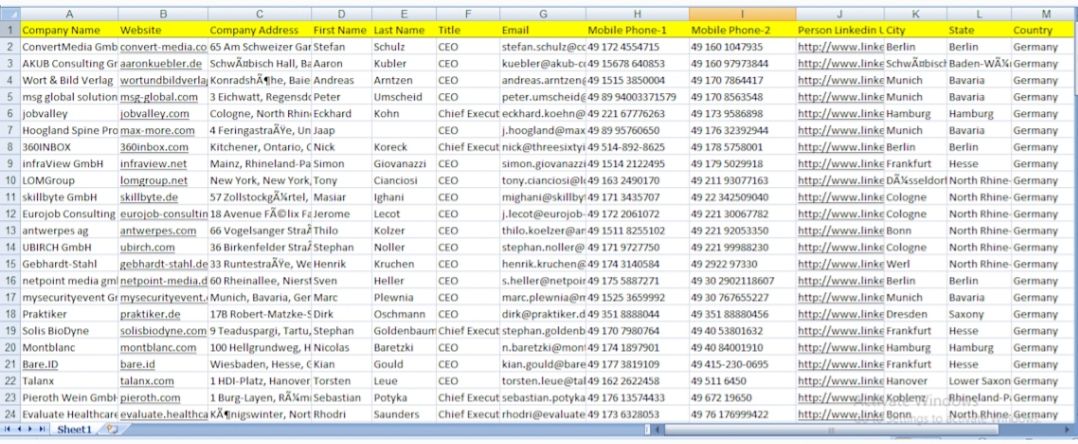Open the praktiker.de link
Screen dimensions: 1078x444
150,314
